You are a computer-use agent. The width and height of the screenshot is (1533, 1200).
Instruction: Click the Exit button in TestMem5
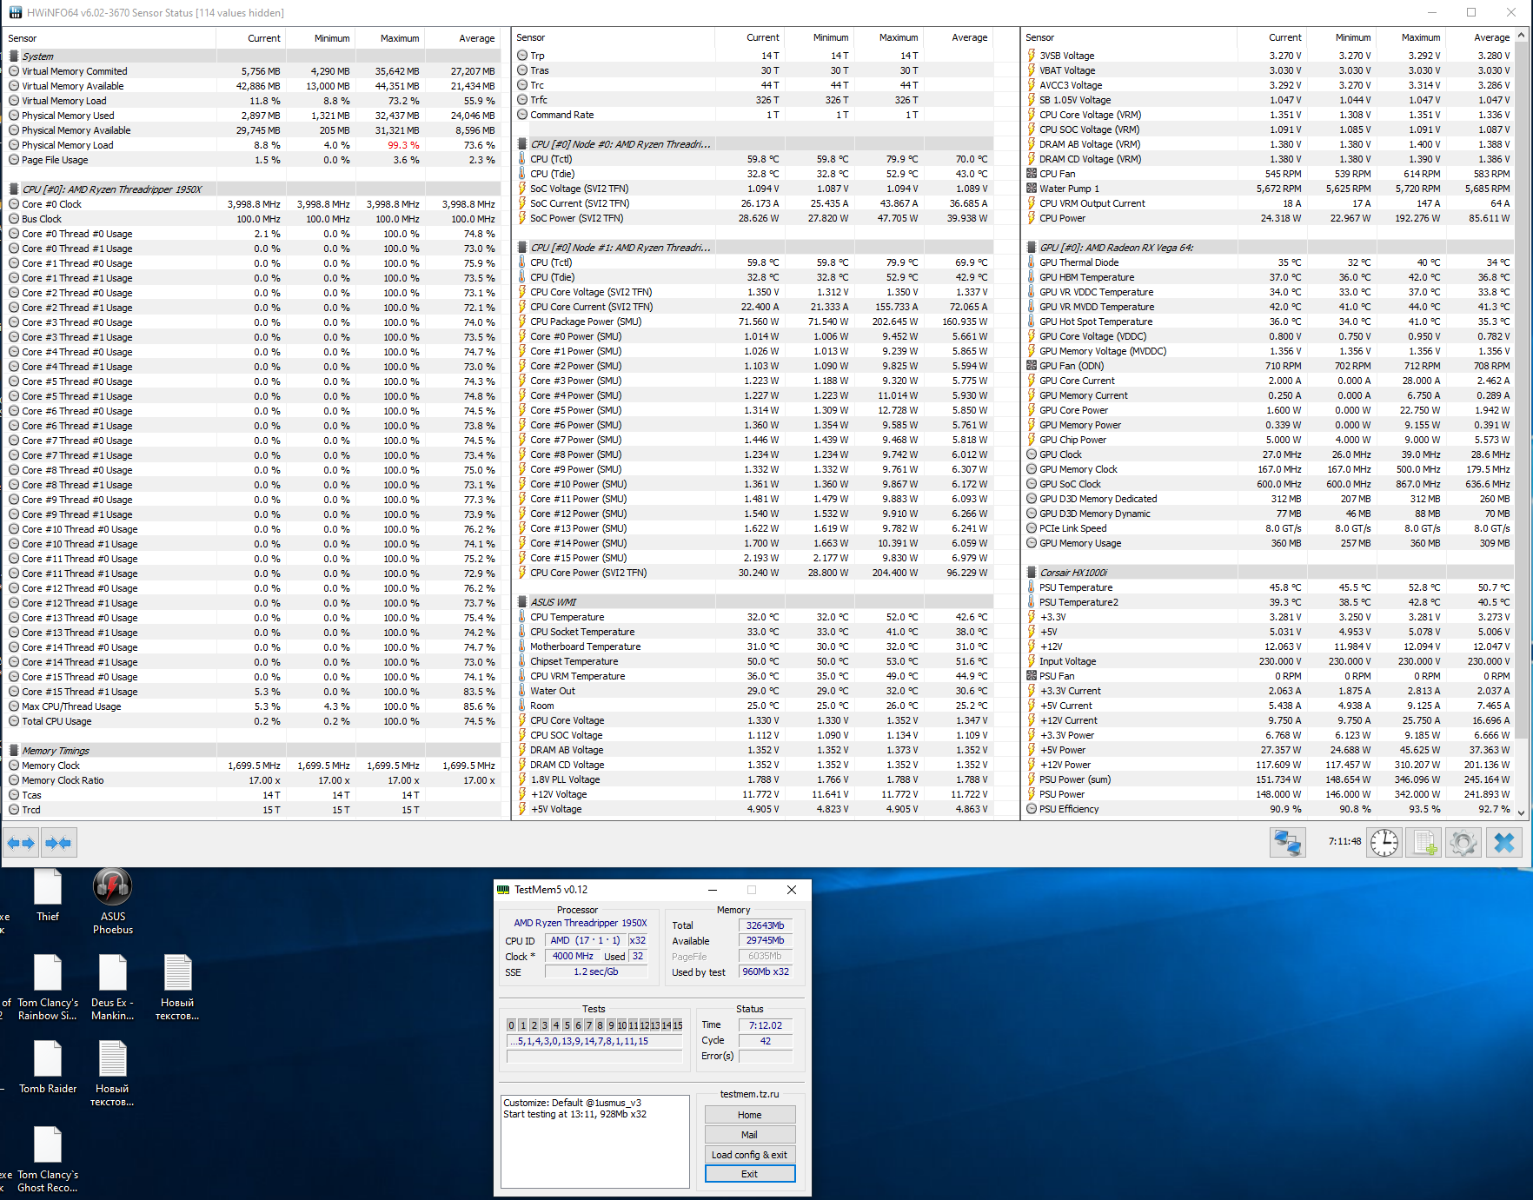[x=749, y=1174]
